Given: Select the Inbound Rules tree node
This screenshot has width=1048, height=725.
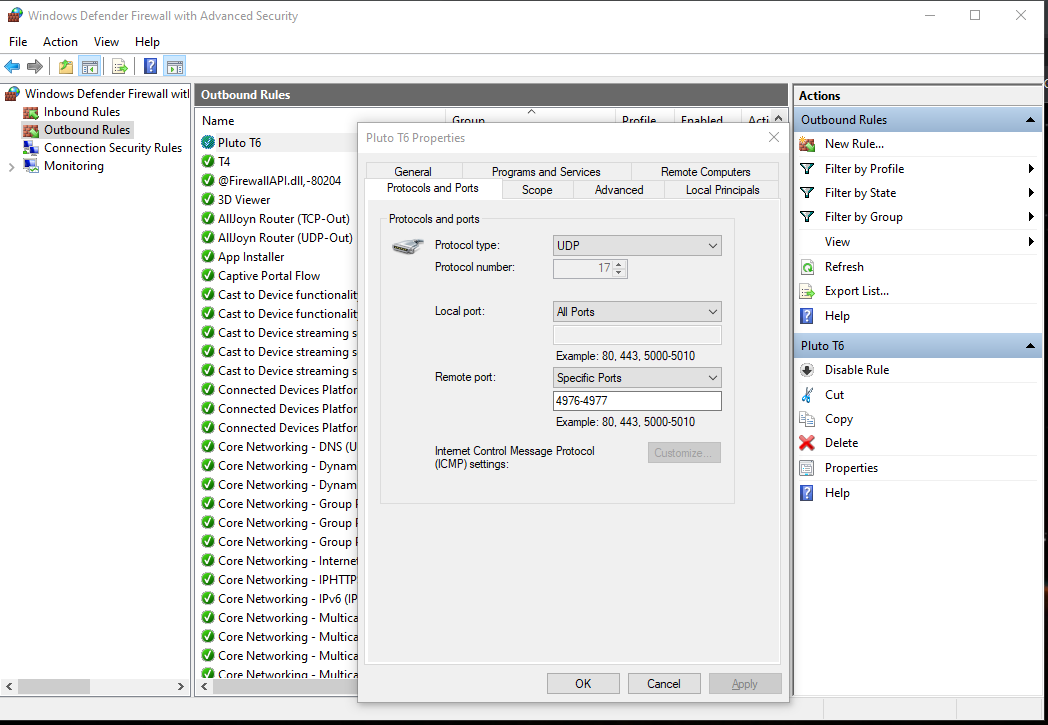Looking at the screenshot, I should click(x=82, y=112).
